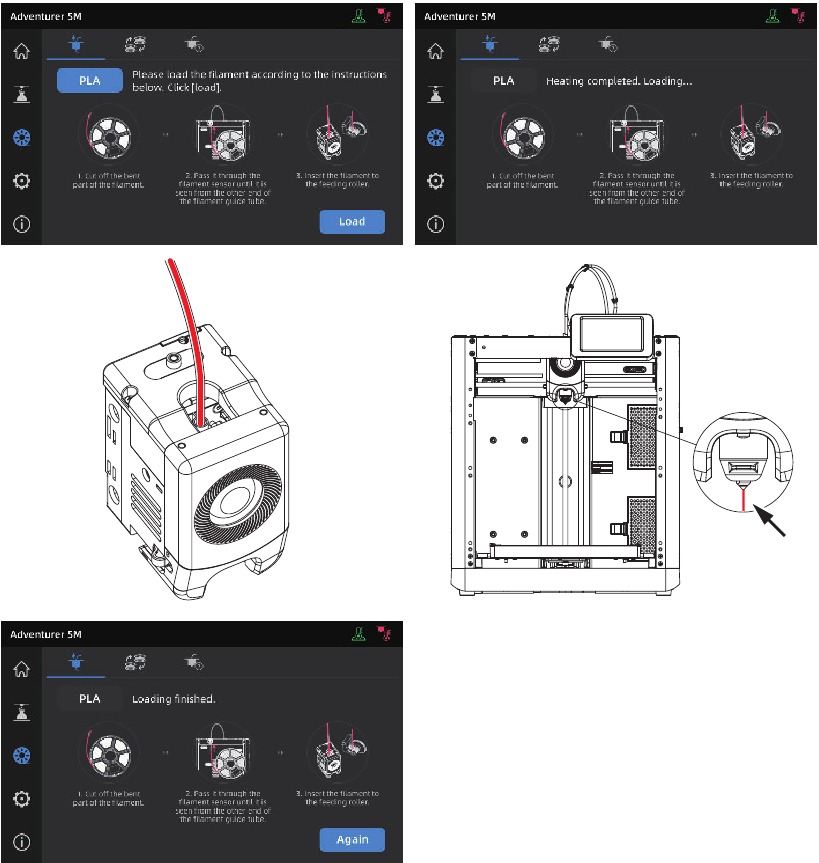The height and width of the screenshot is (863, 819).
Task: Click the blue Load button
Action: 352,222
